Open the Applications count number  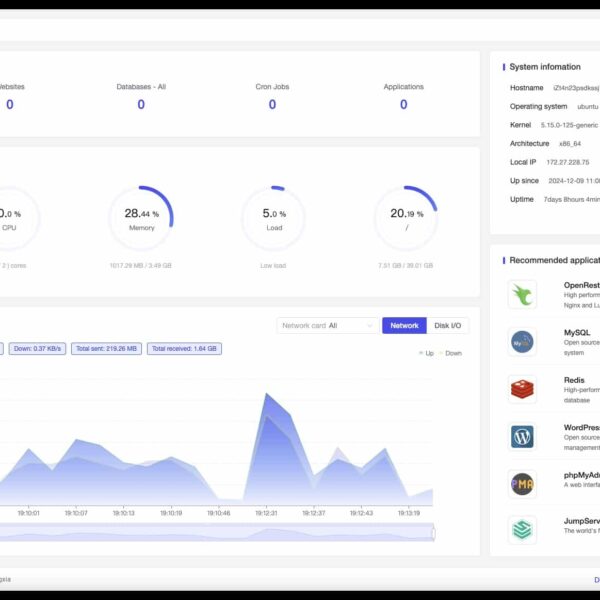404,104
